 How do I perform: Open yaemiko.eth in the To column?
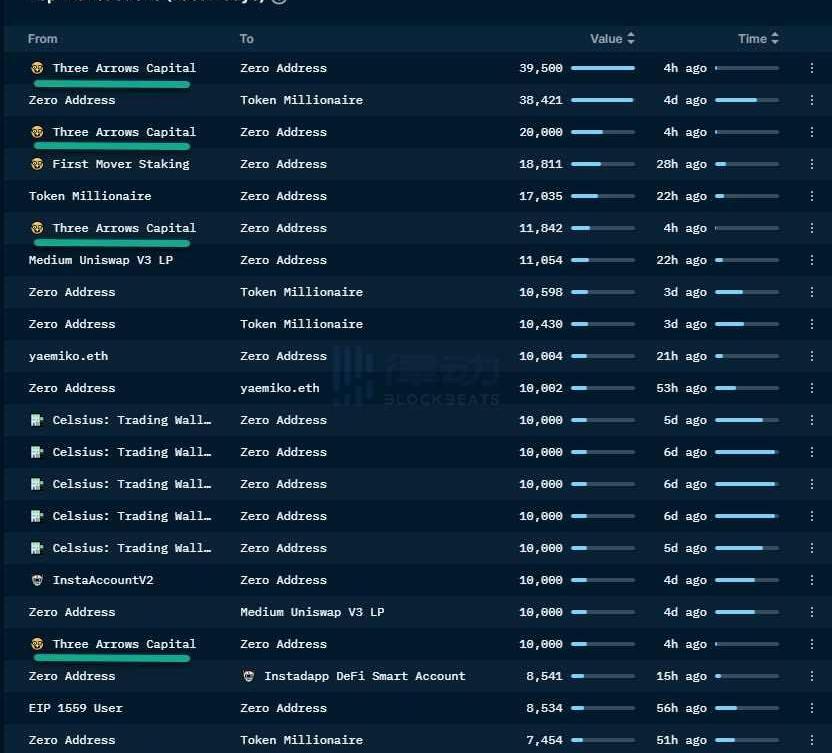tap(280, 388)
